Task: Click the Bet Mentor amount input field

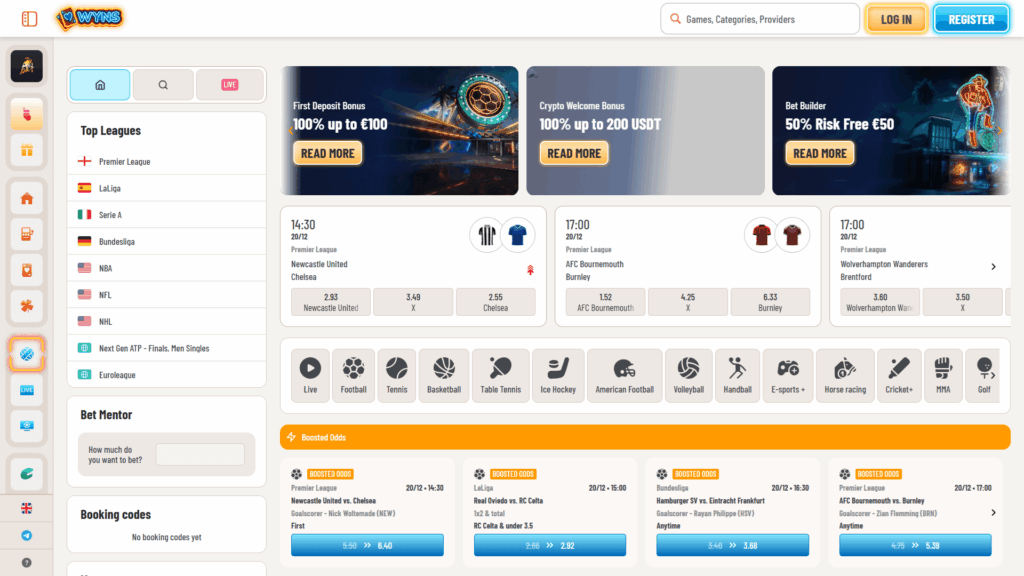Action: tap(200, 455)
